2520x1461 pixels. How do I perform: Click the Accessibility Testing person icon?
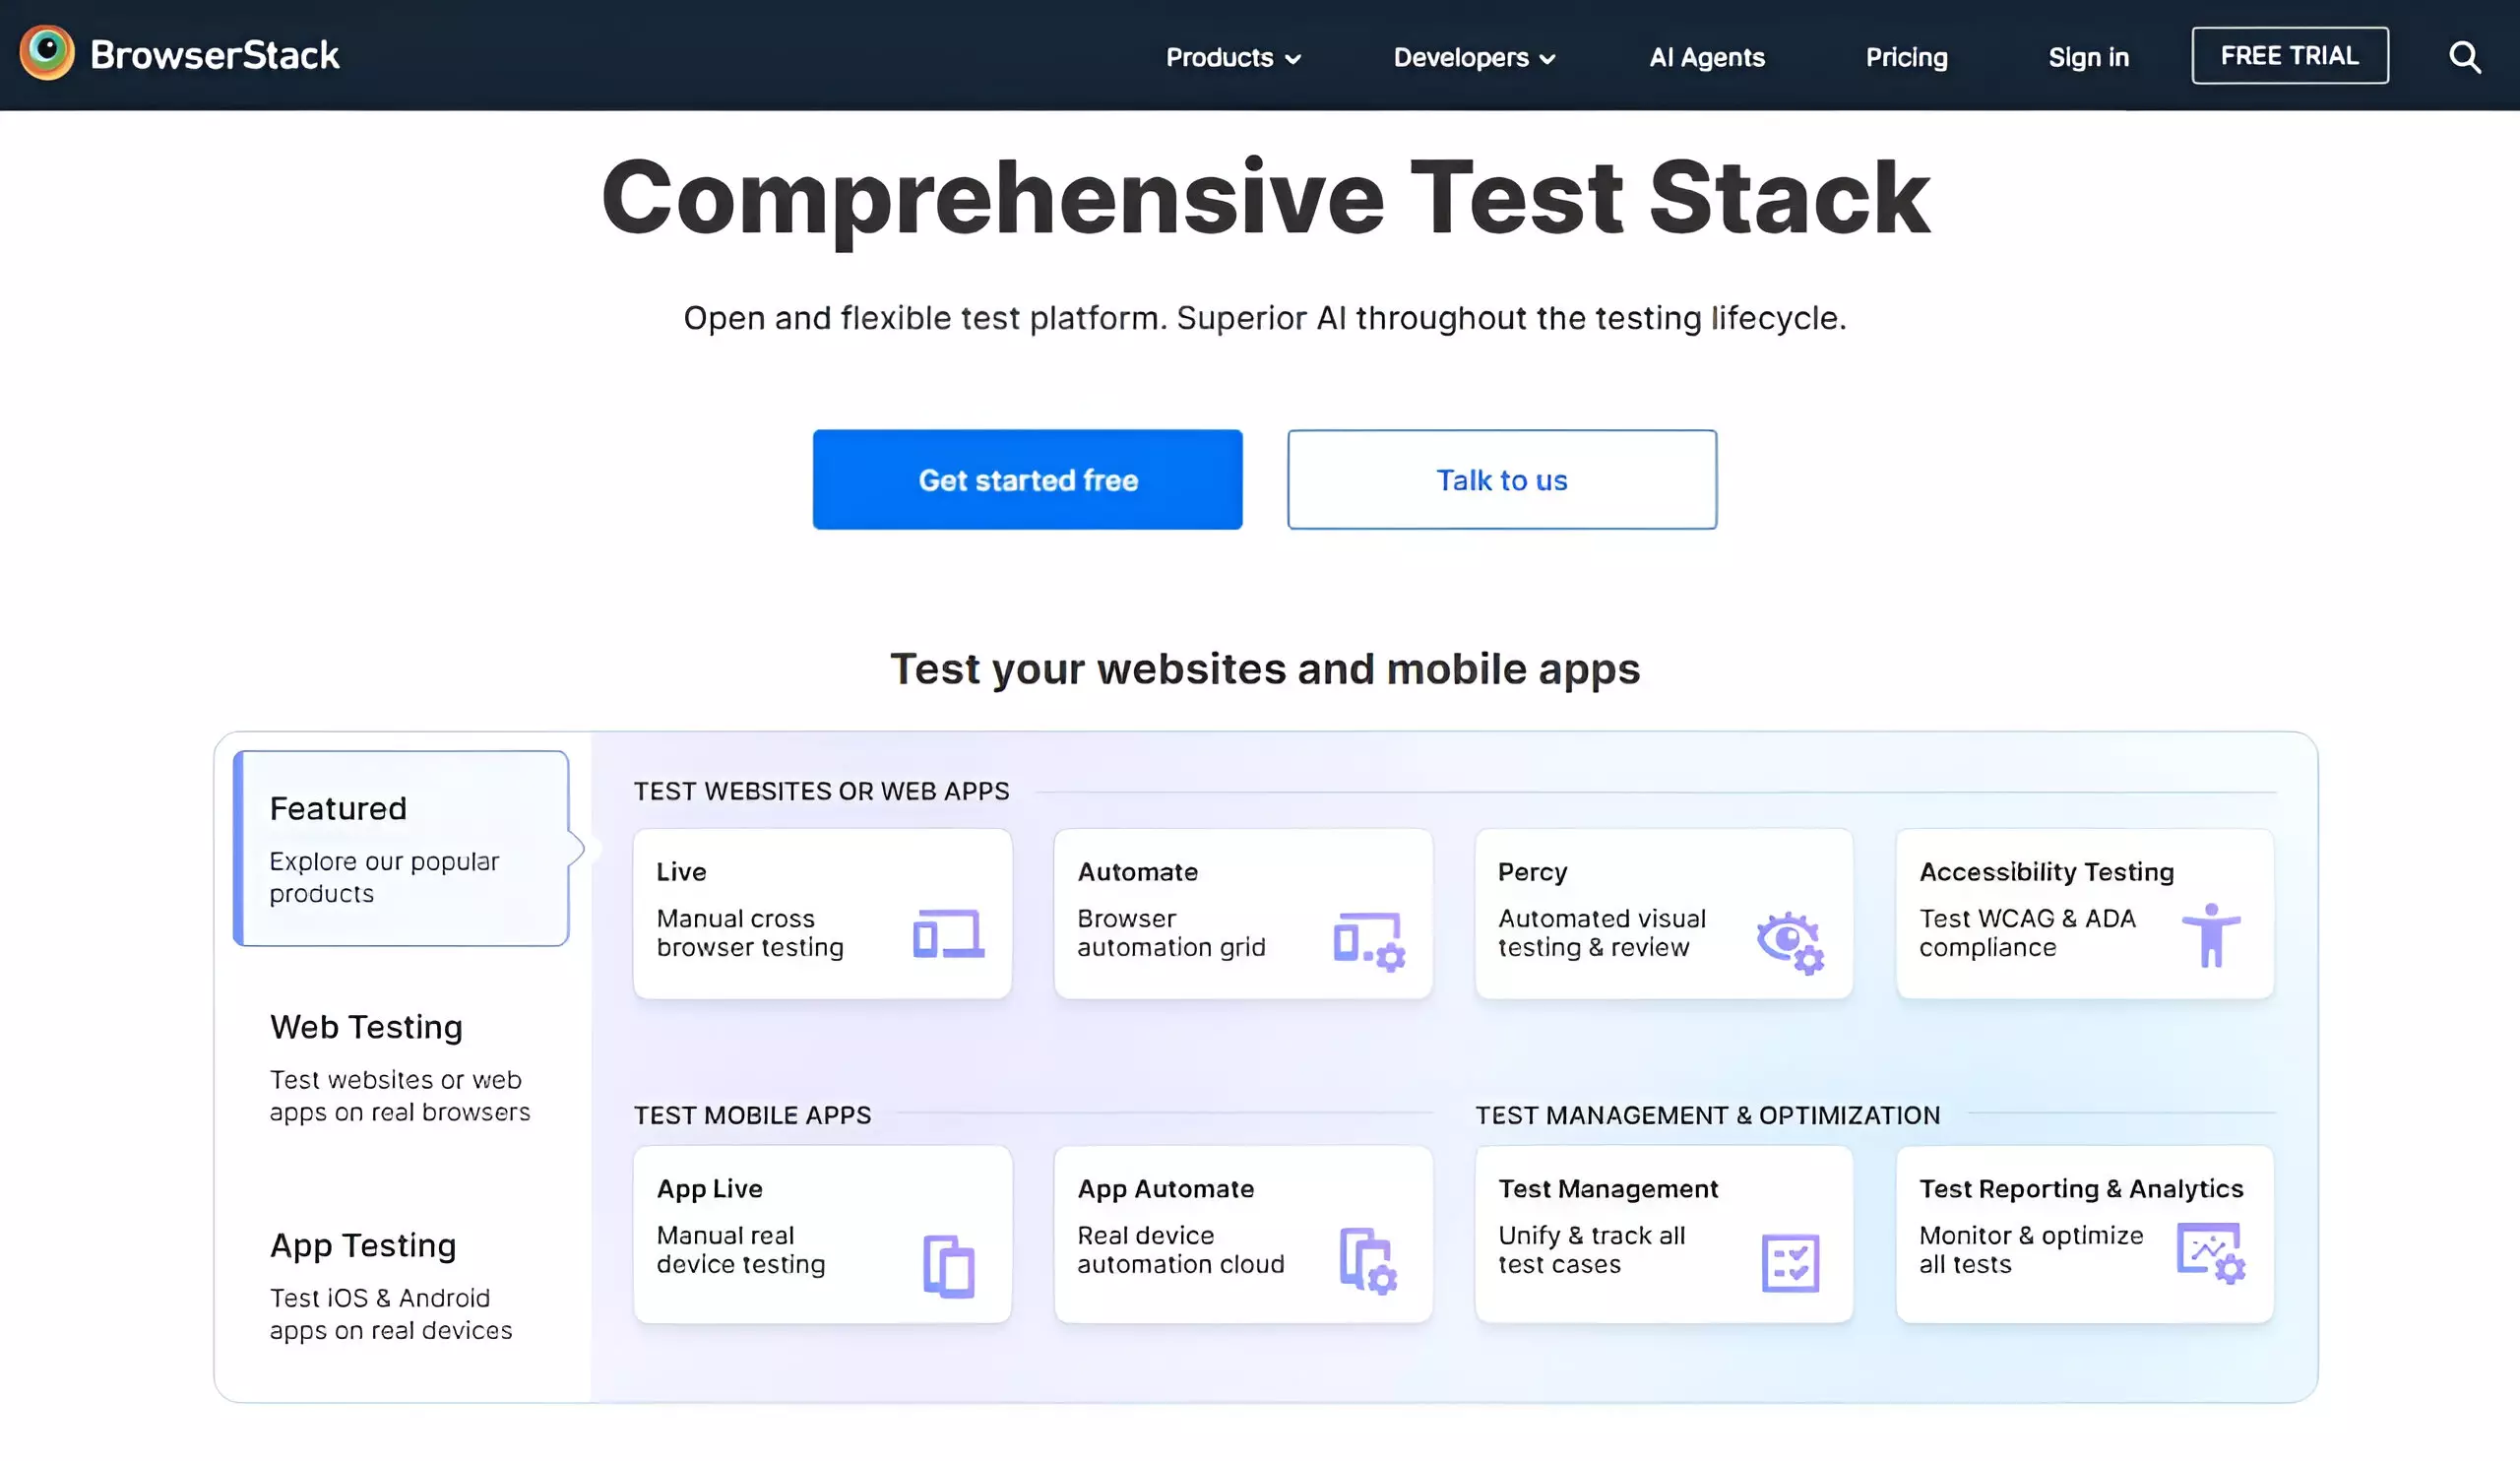click(x=2210, y=934)
